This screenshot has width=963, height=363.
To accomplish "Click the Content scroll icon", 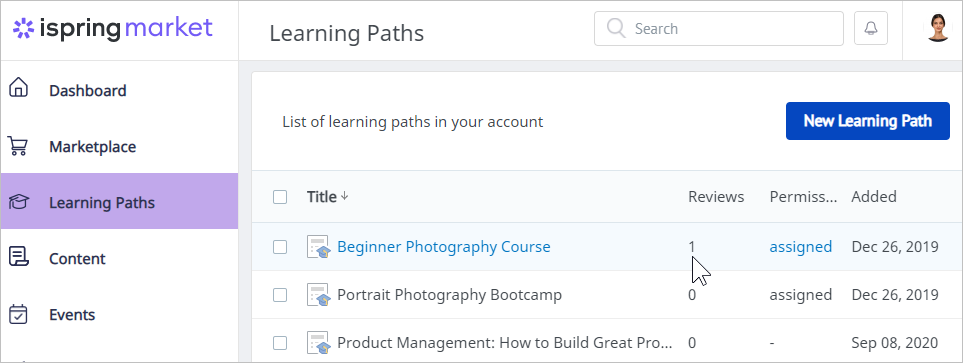I will click(18, 257).
